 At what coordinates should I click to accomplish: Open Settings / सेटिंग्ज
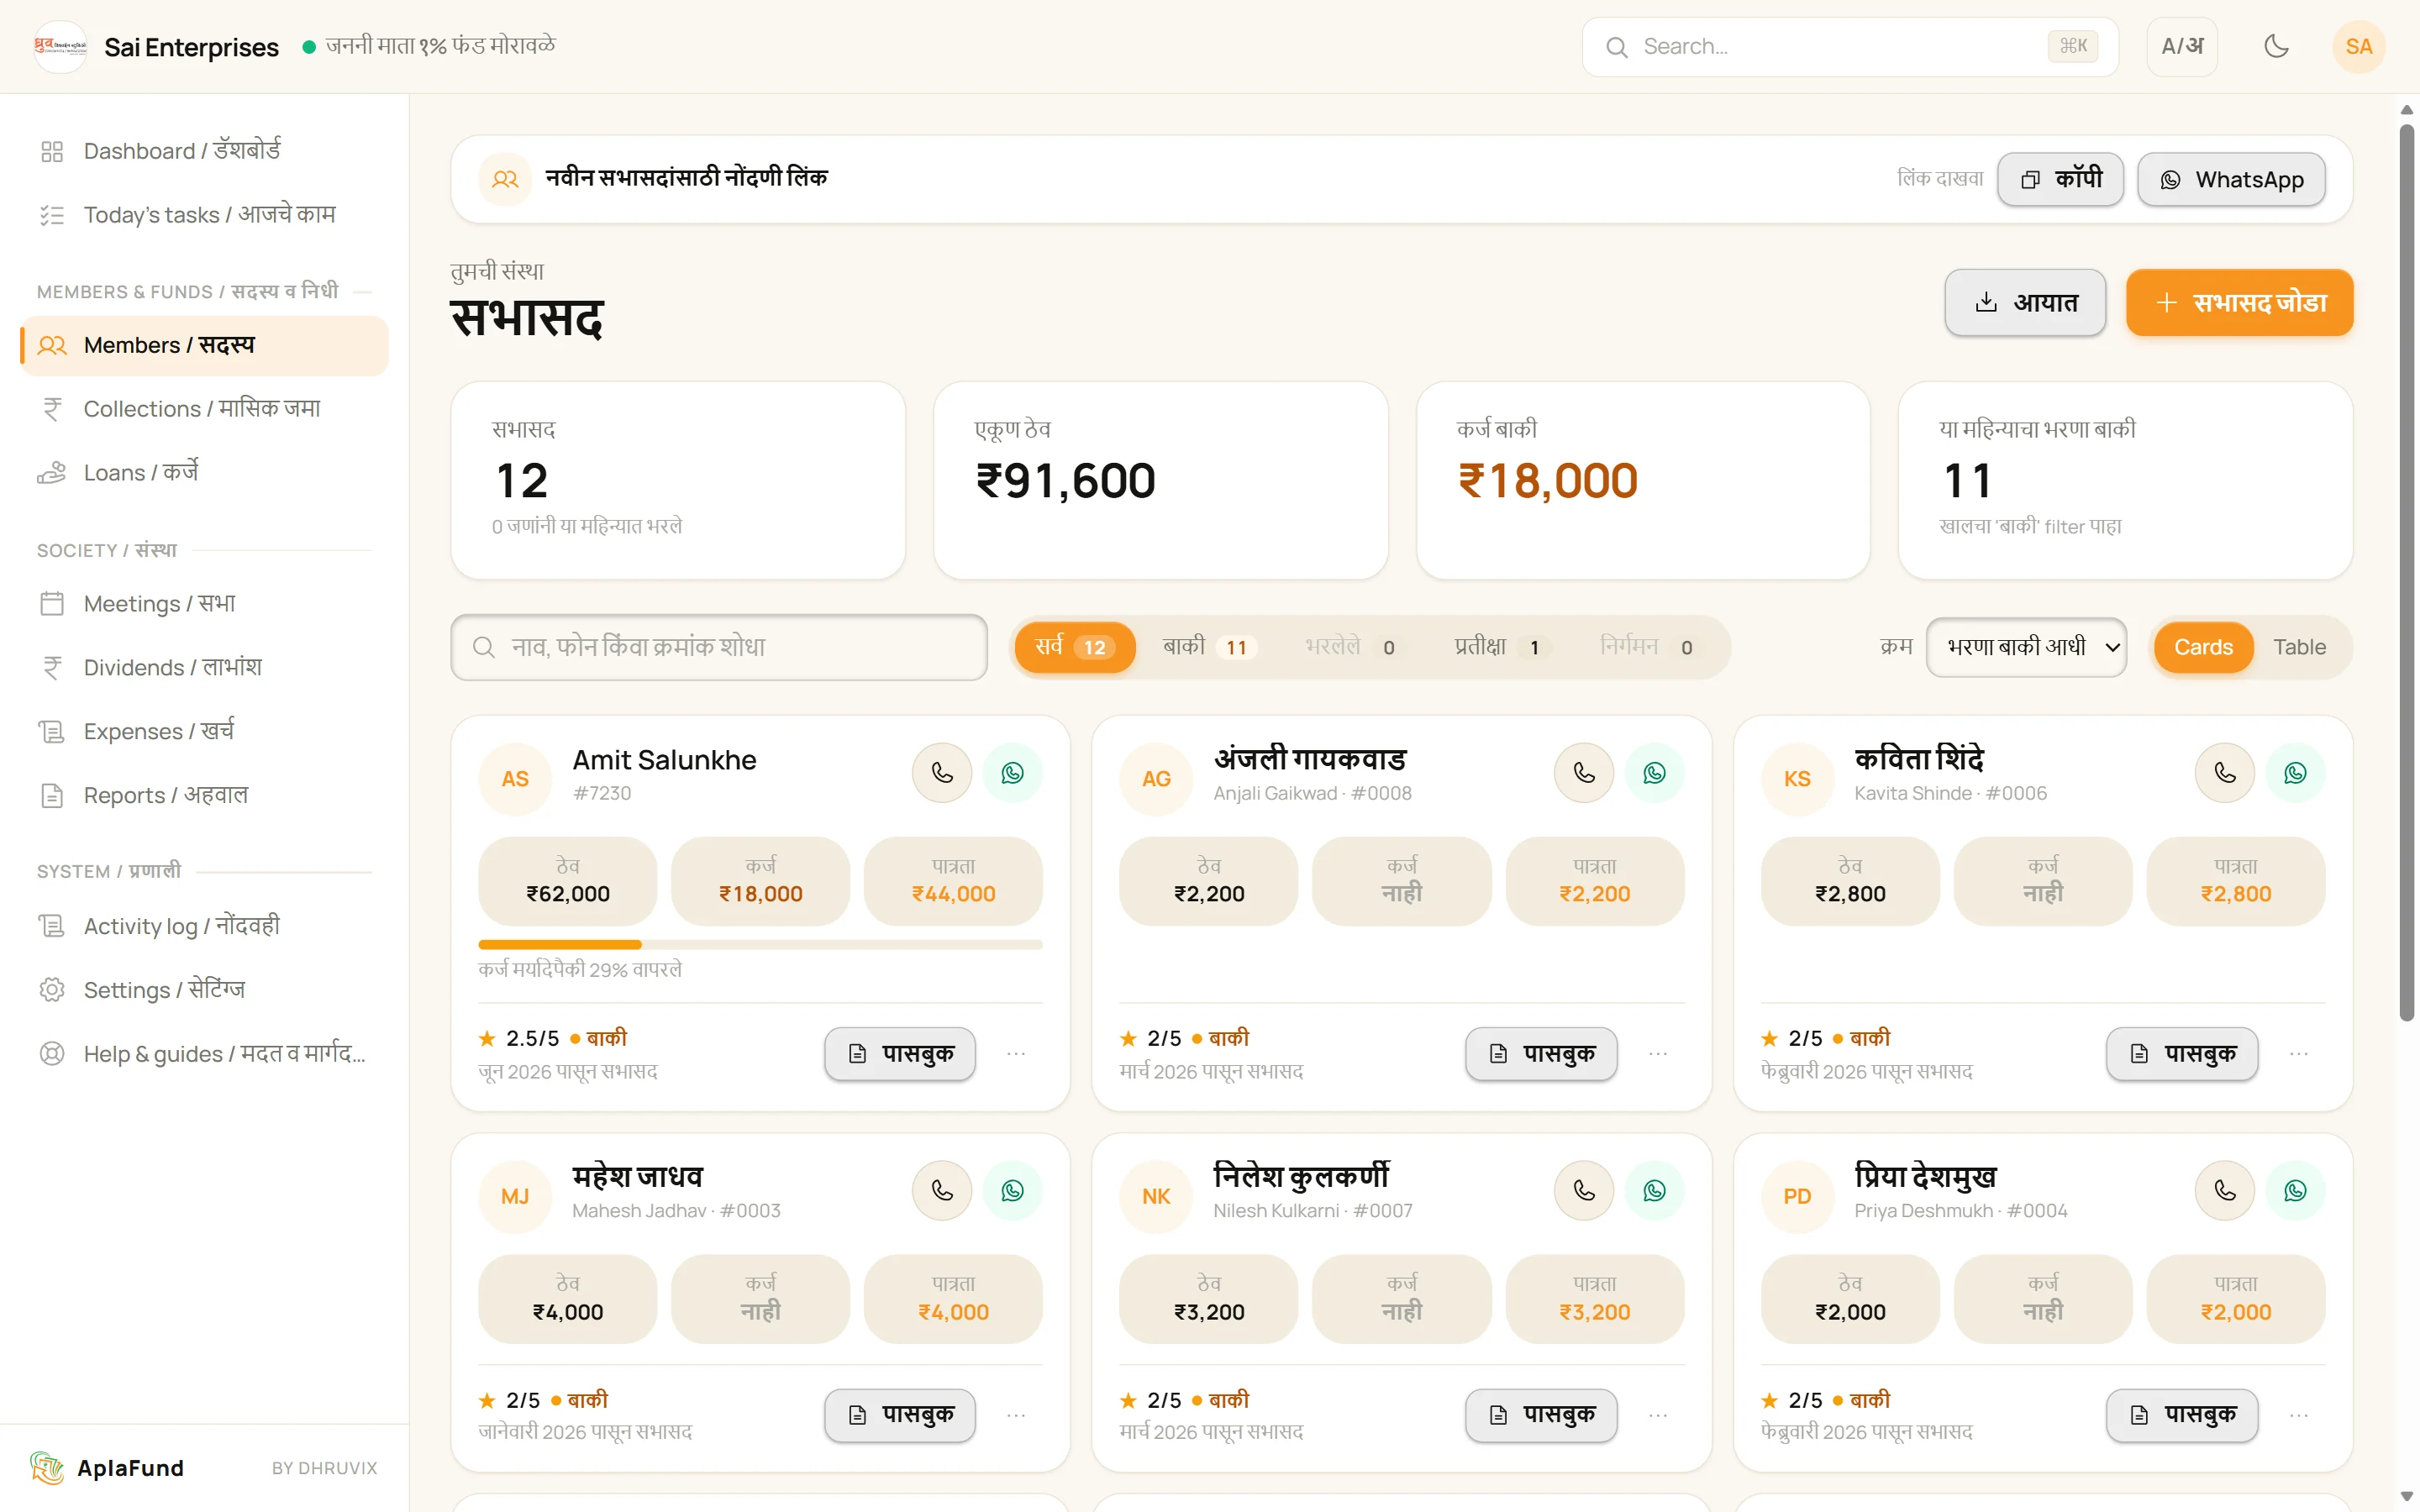tap(204, 990)
